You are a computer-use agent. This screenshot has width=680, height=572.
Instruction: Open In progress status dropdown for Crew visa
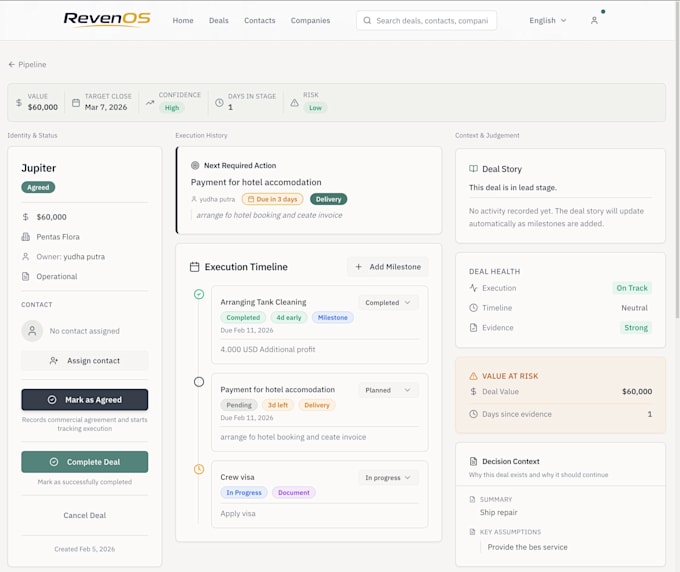[388, 477]
